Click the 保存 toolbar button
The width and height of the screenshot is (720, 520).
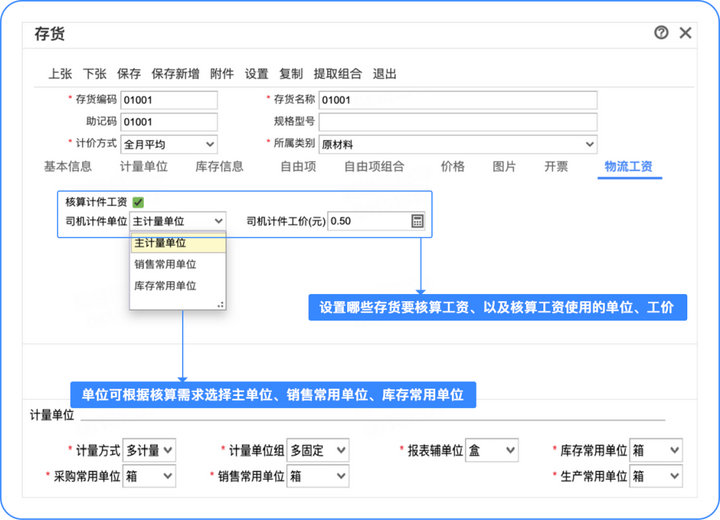tap(129, 73)
